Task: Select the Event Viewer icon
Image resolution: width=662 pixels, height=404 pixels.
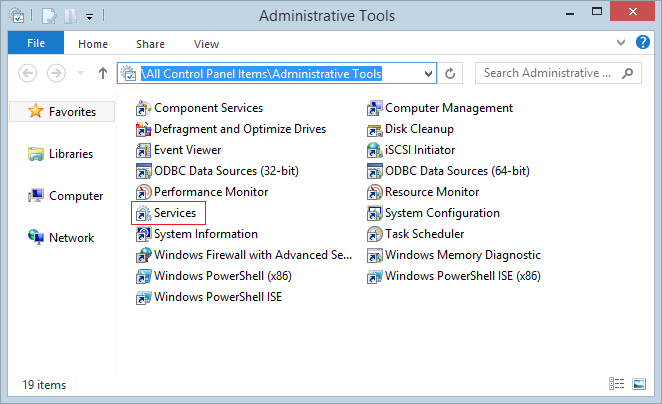Action: (x=144, y=150)
